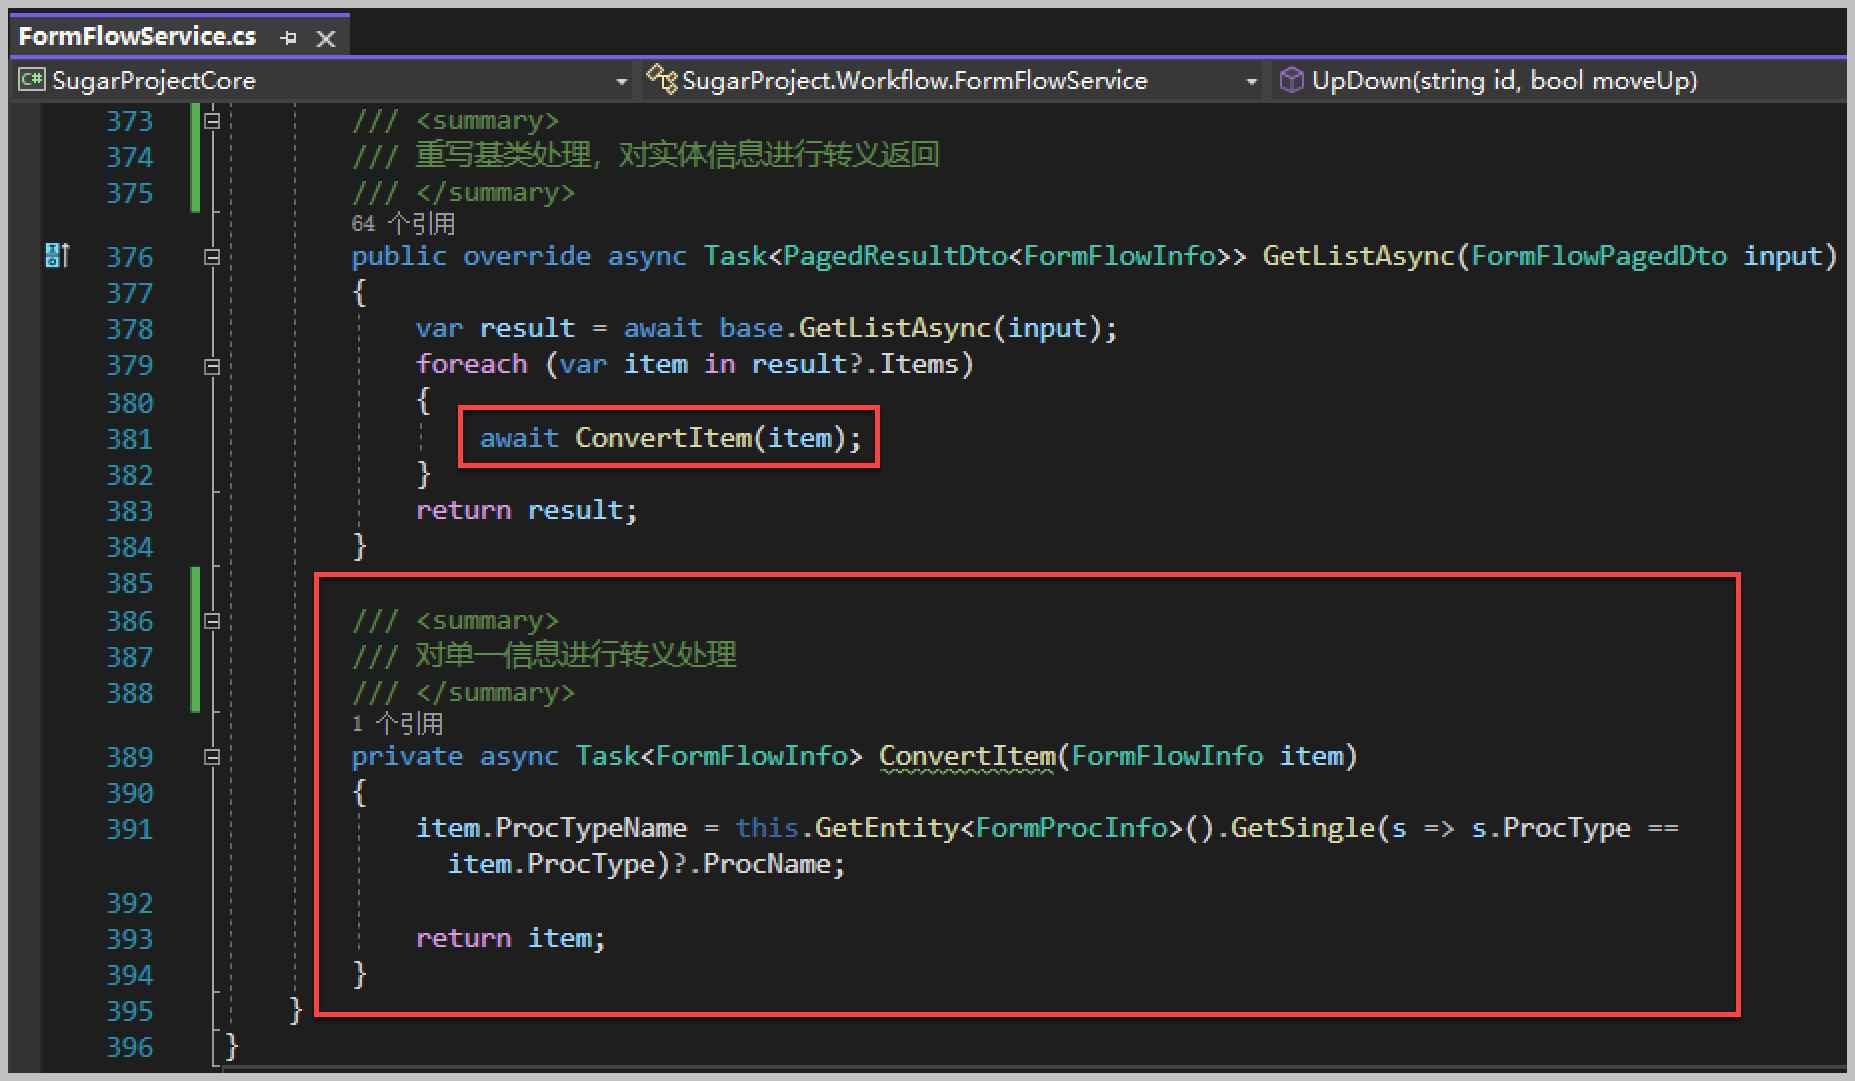This screenshot has width=1855, height=1081.
Task: Click line number 389 in the gutter
Action: pyautogui.click(x=130, y=757)
